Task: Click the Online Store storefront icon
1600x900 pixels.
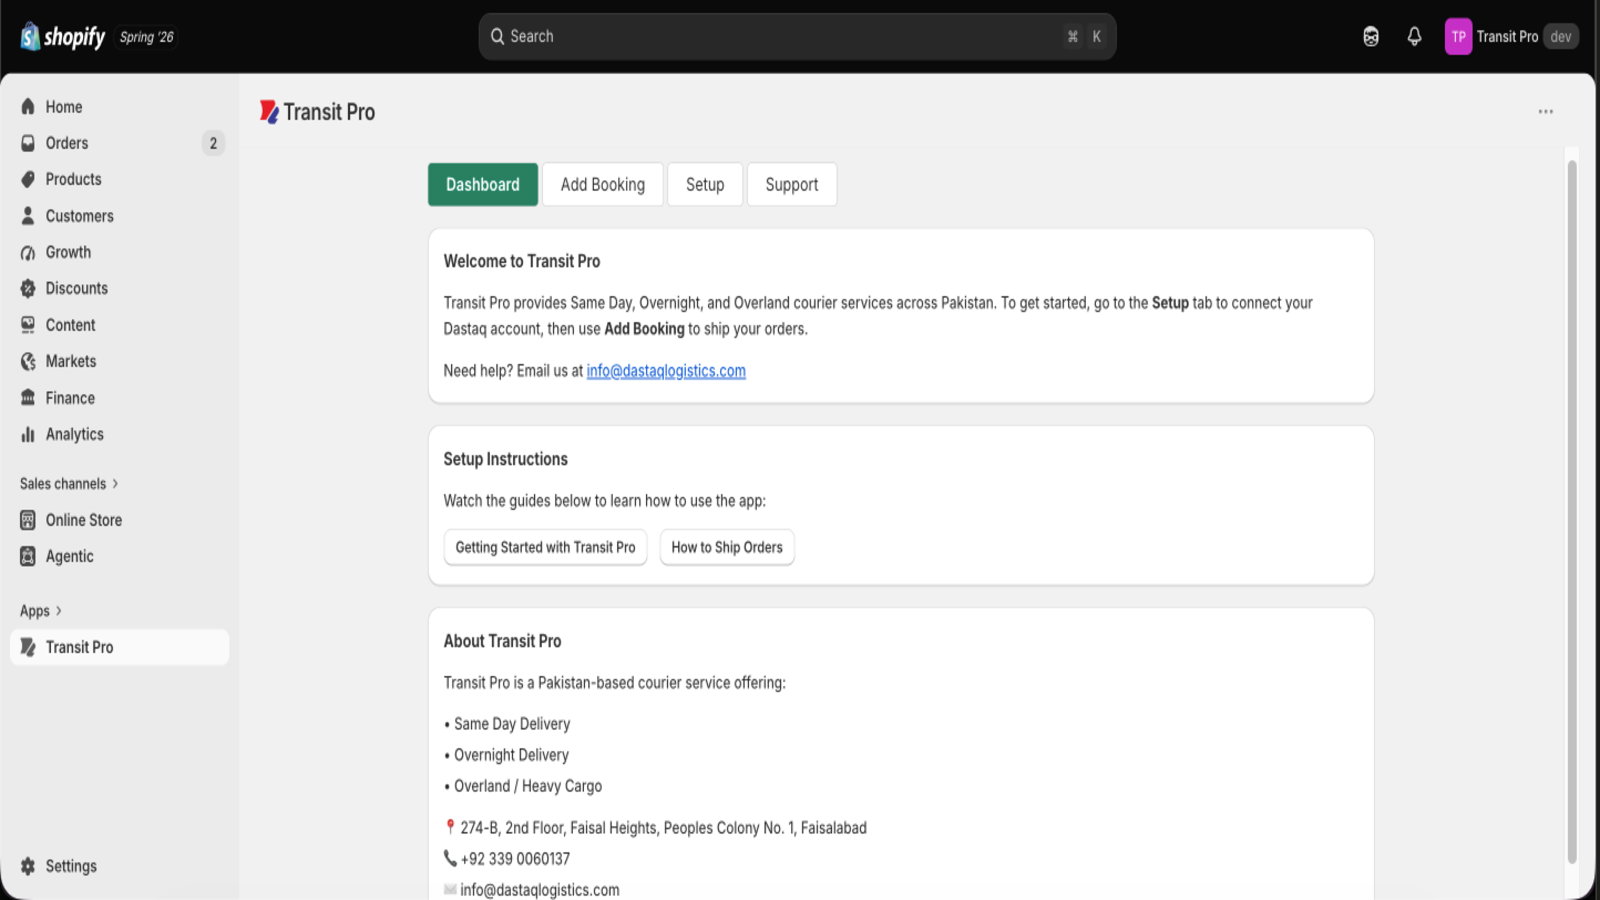Action: coord(28,520)
